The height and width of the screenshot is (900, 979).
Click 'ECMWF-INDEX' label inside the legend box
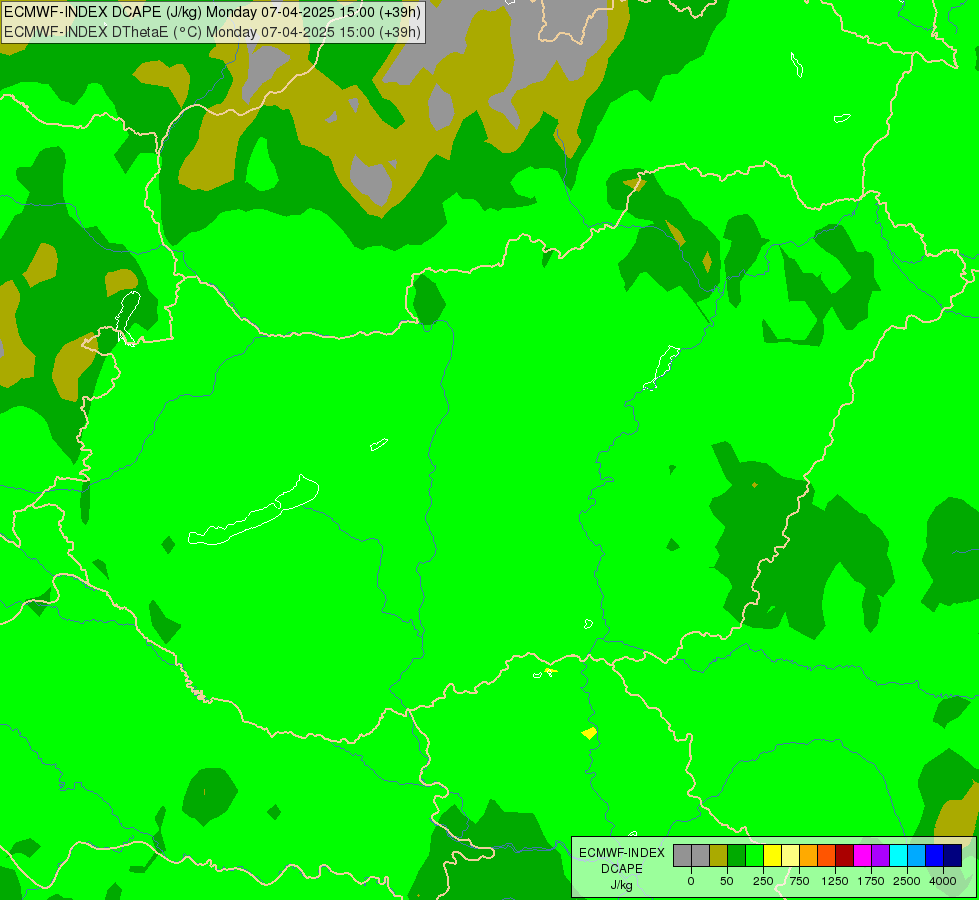click(622, 853)
